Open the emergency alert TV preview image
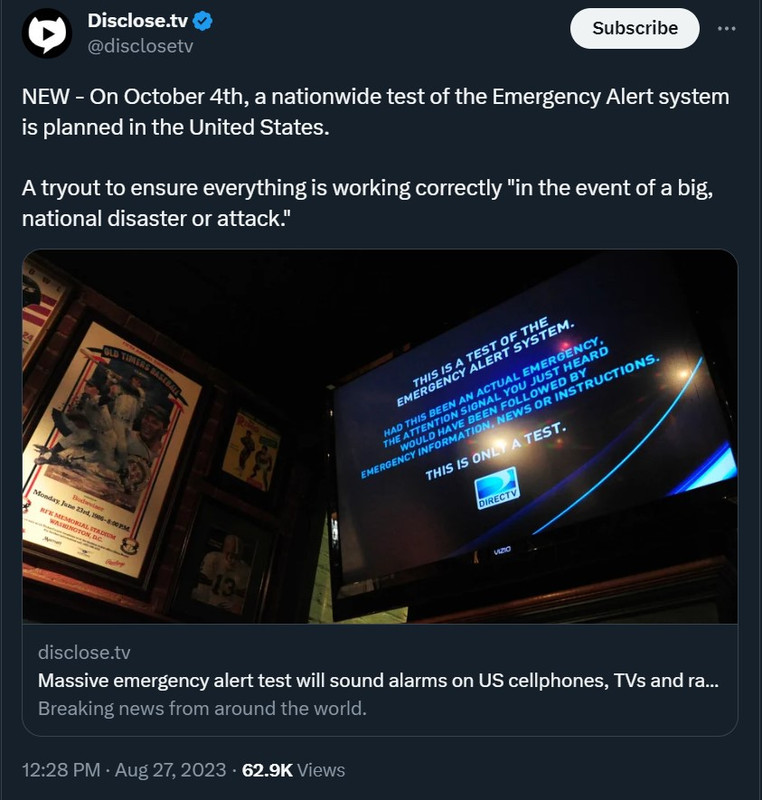The image size is (762, 800). click(380, 436)
